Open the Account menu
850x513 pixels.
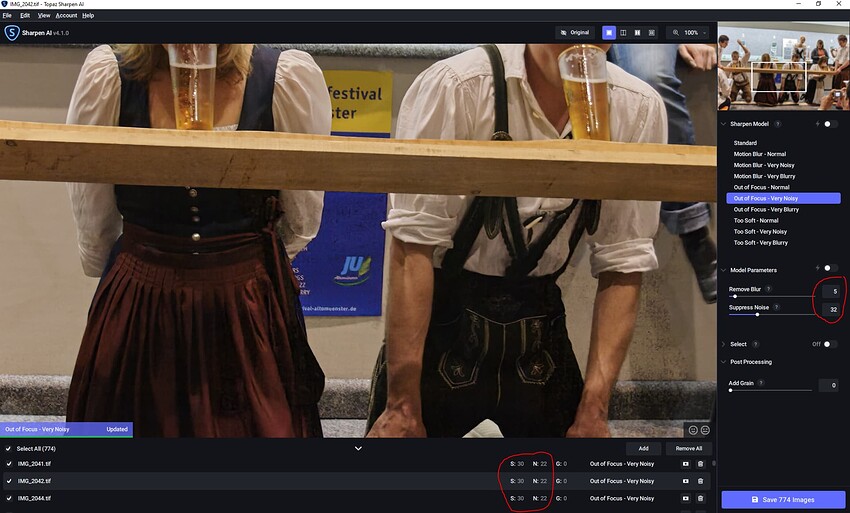pos(66,16)
